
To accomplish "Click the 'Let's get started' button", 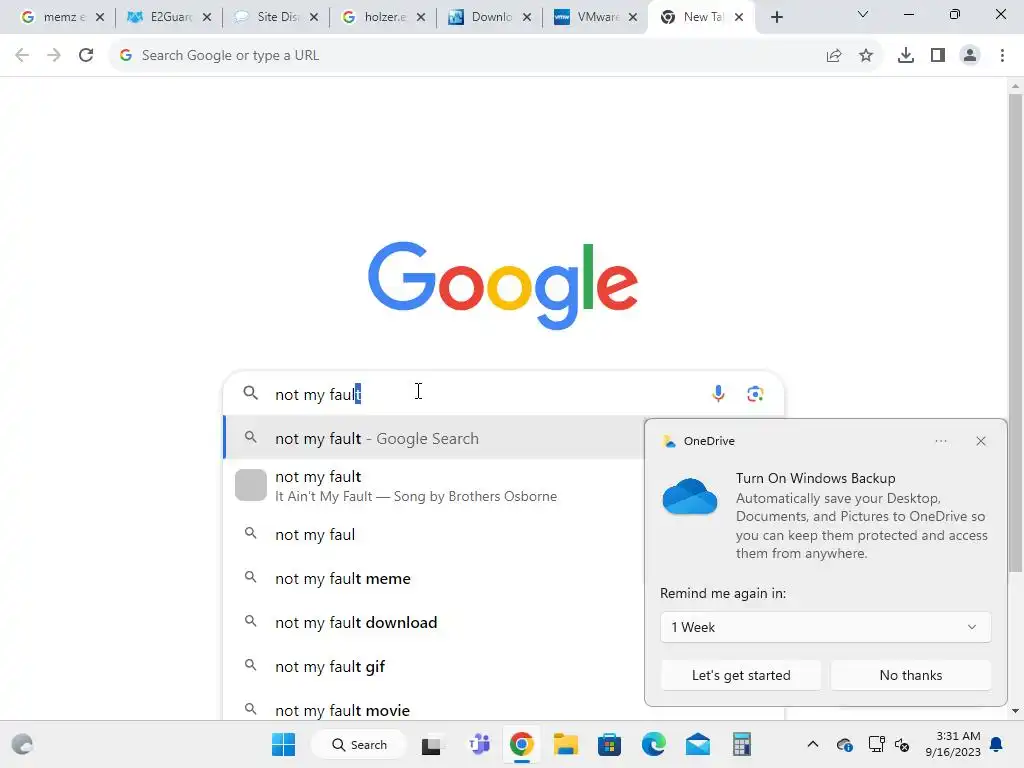I will [741, 675].
